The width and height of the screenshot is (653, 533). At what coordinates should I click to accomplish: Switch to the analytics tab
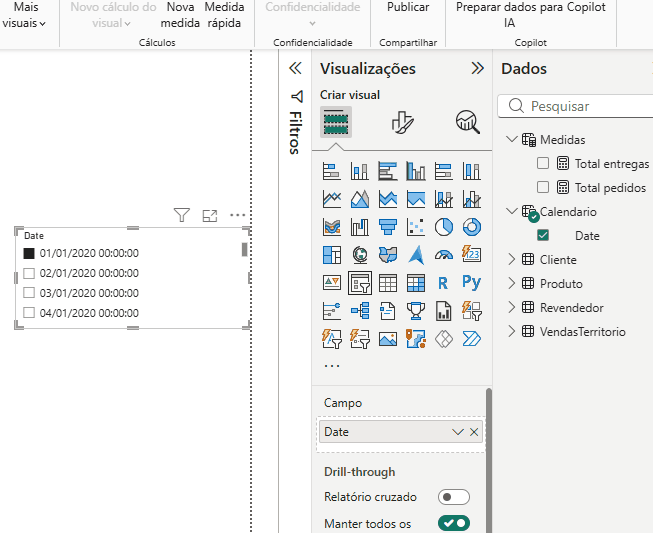pyautogui.click(x=468, y=122)
